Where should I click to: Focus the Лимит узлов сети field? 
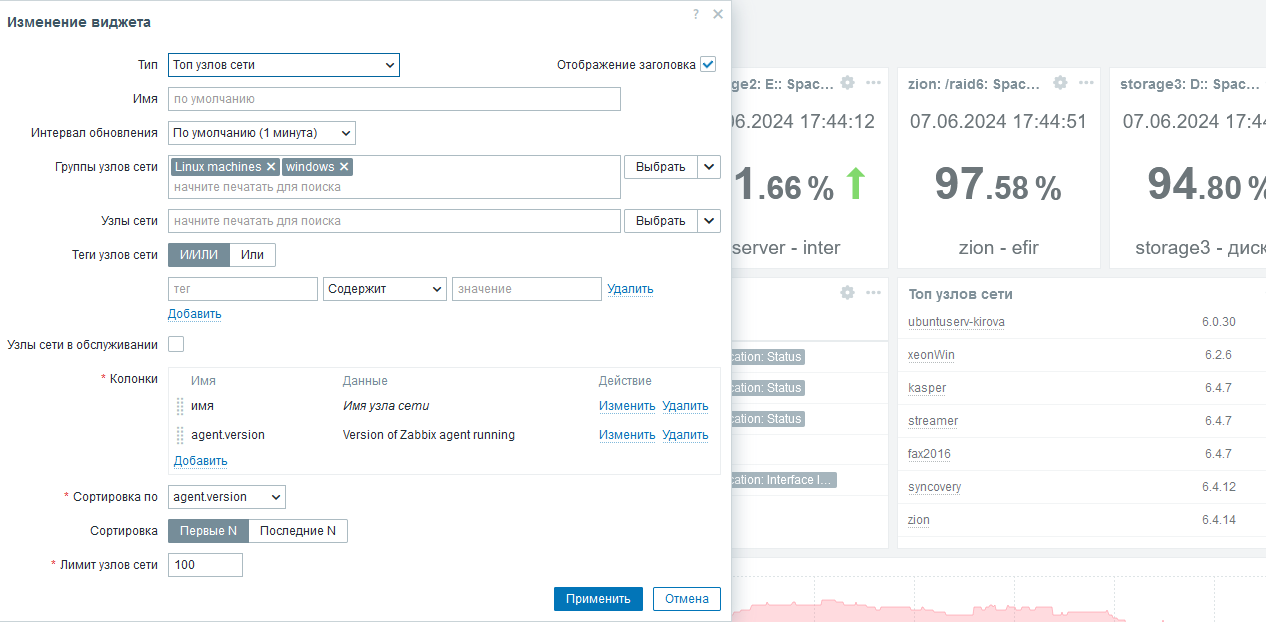[x=205, y=565]
